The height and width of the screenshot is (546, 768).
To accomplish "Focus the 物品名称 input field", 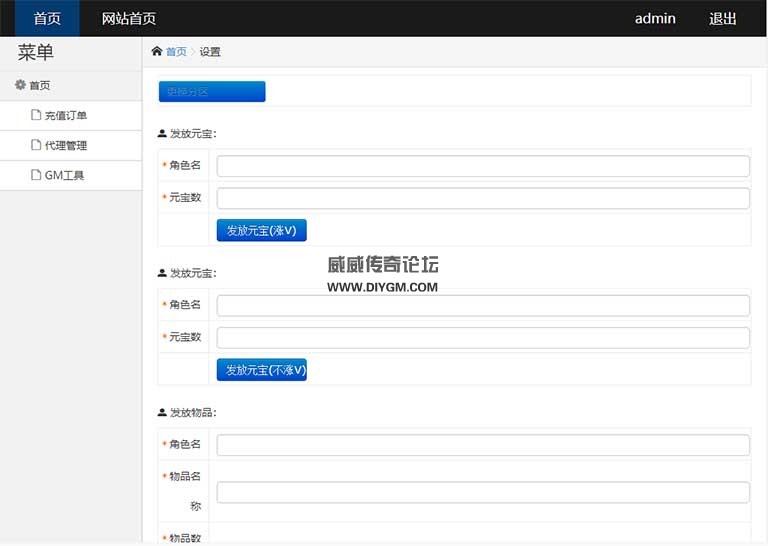I will pos(483,492).
